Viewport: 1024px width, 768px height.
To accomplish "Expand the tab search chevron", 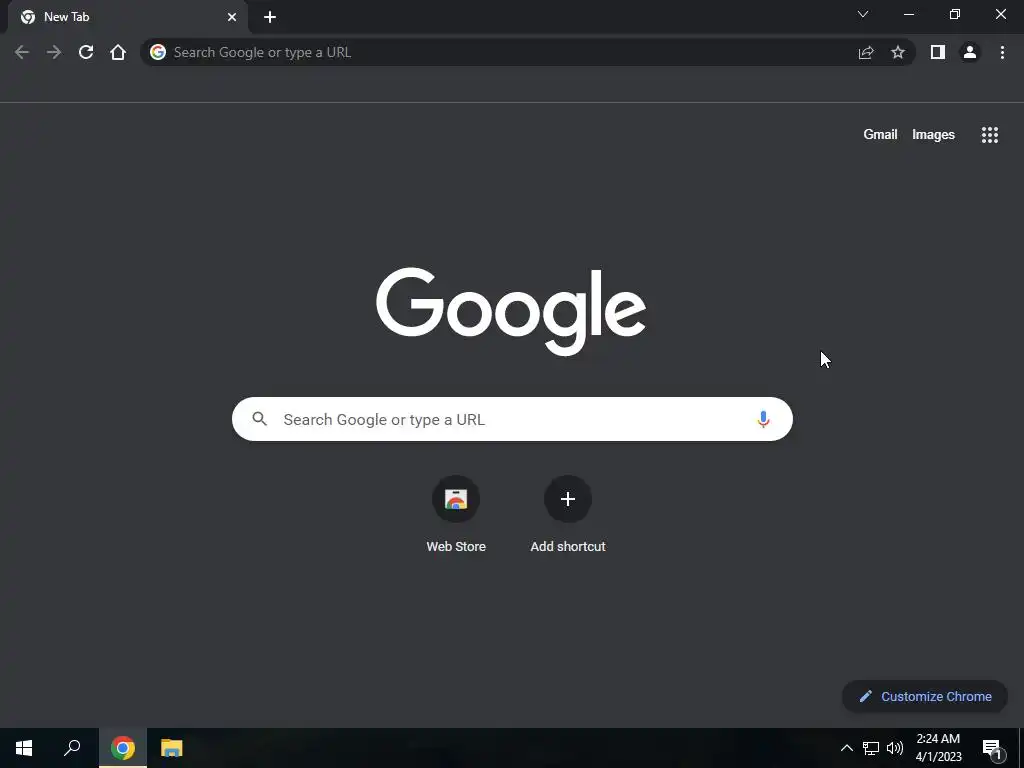I will (863, 14).
